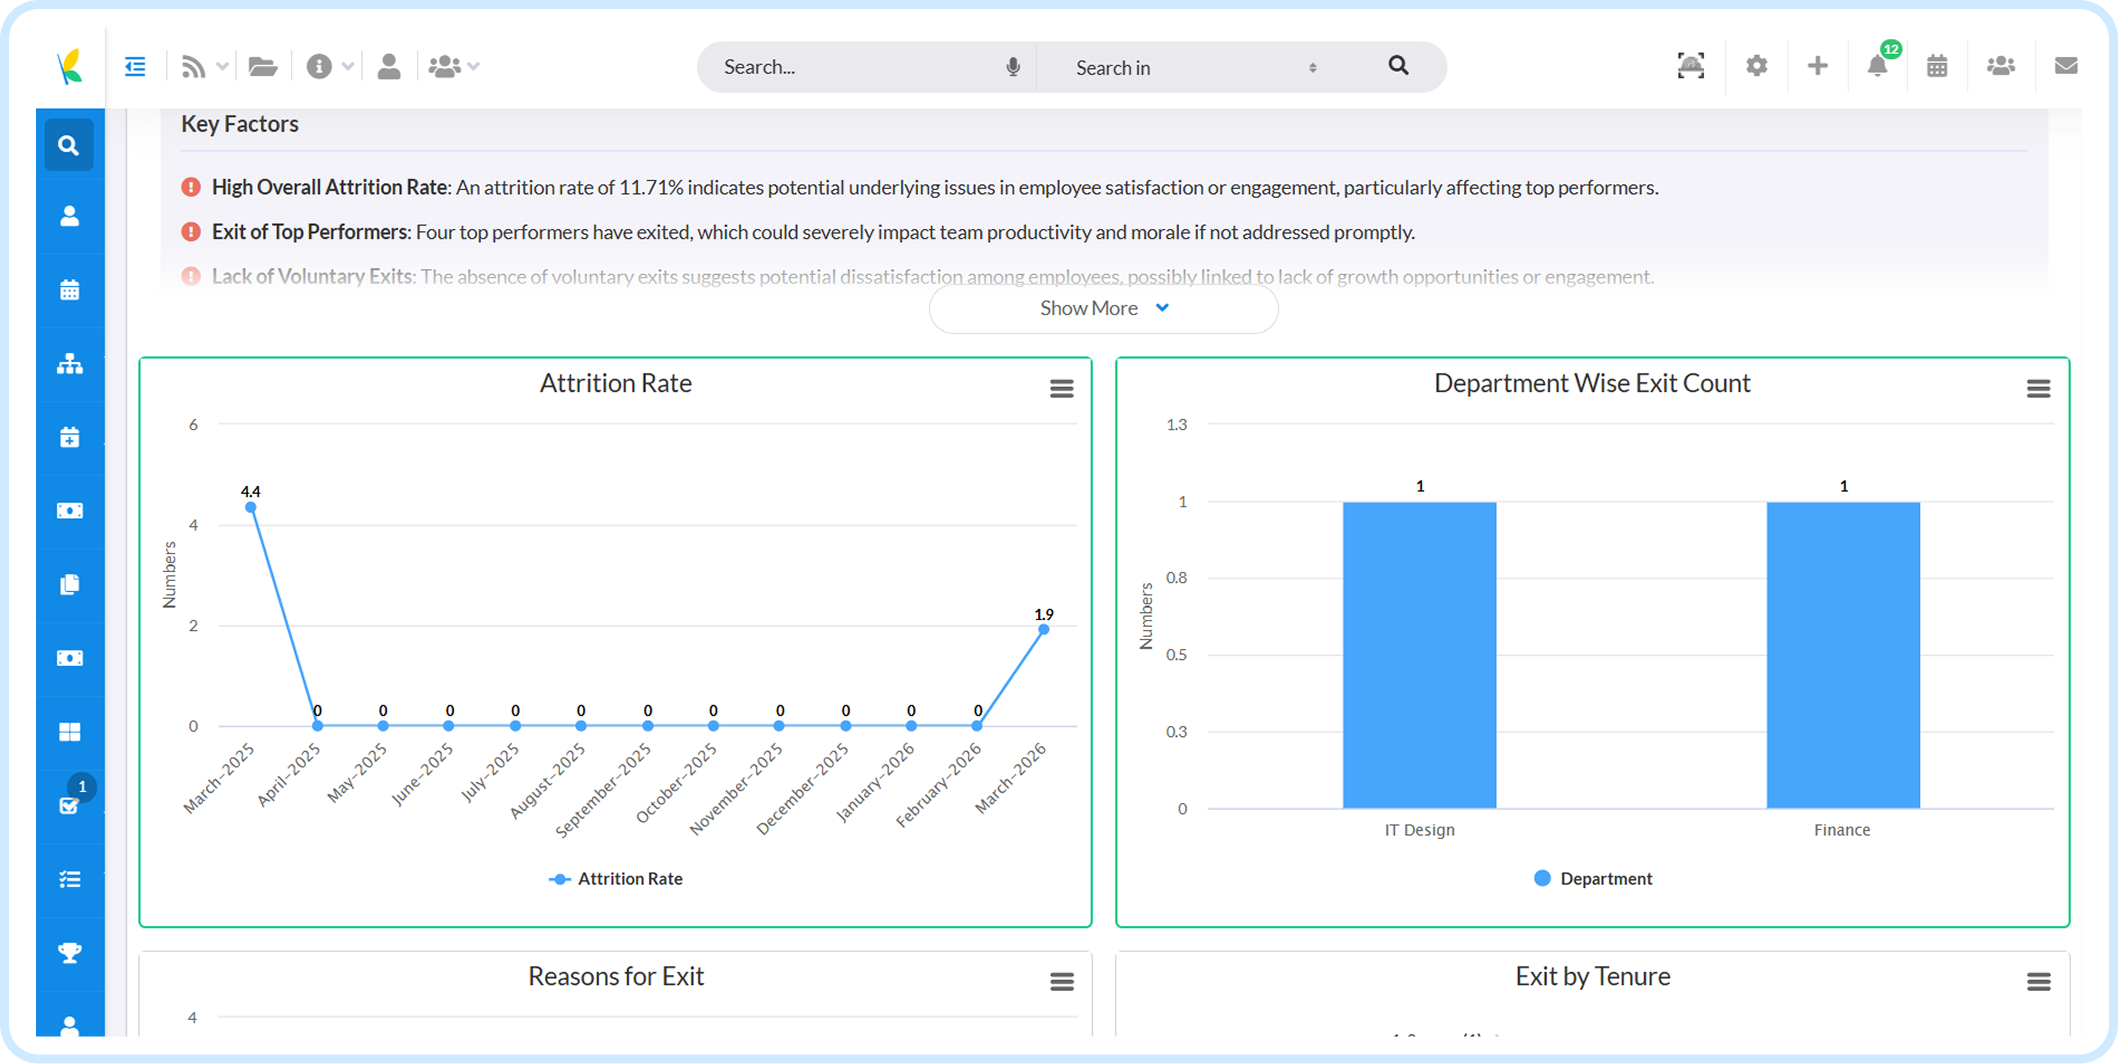This screenshot has width=2118, height=1064.
Task: Open the Attrition Rate chart menu
Action: pyautogui.click(x=1062, y=389)
